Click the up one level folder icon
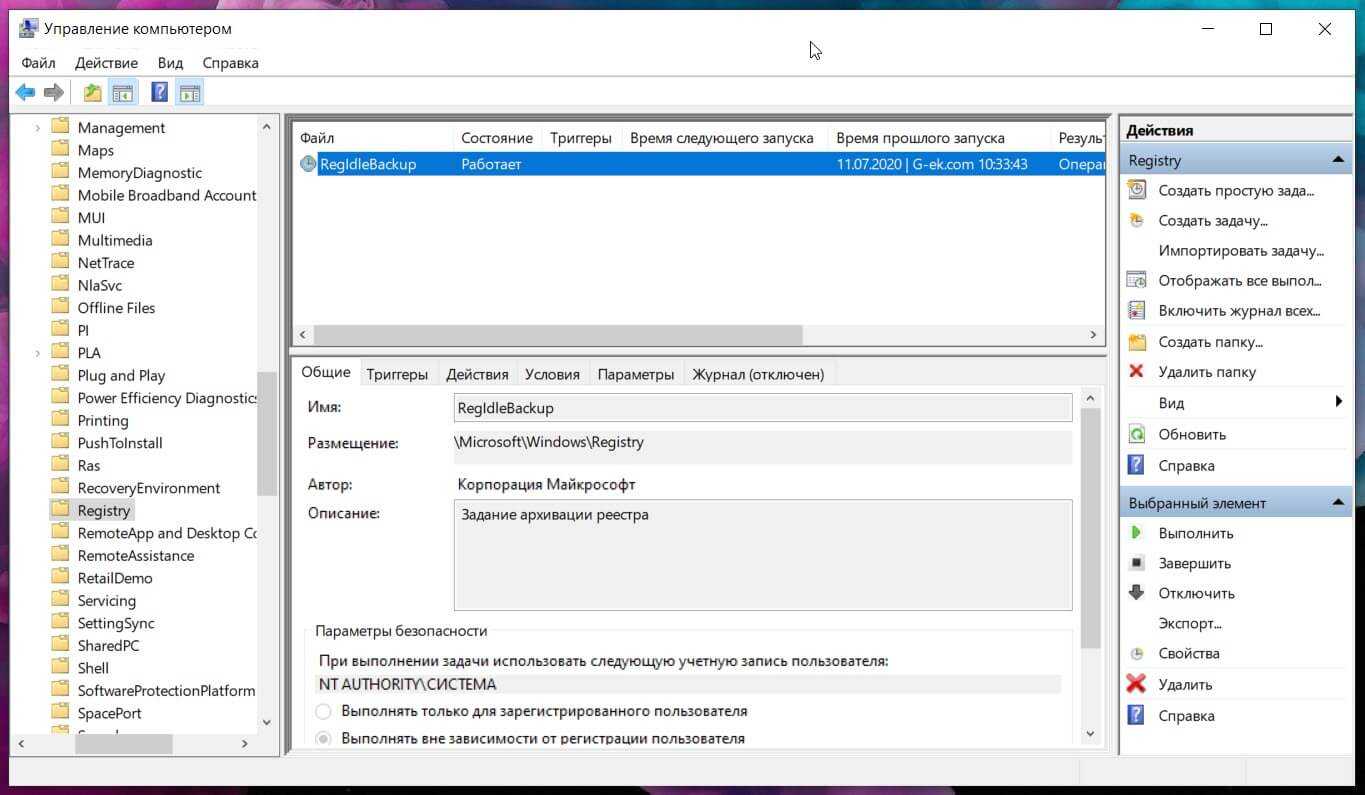 (92, 93)
